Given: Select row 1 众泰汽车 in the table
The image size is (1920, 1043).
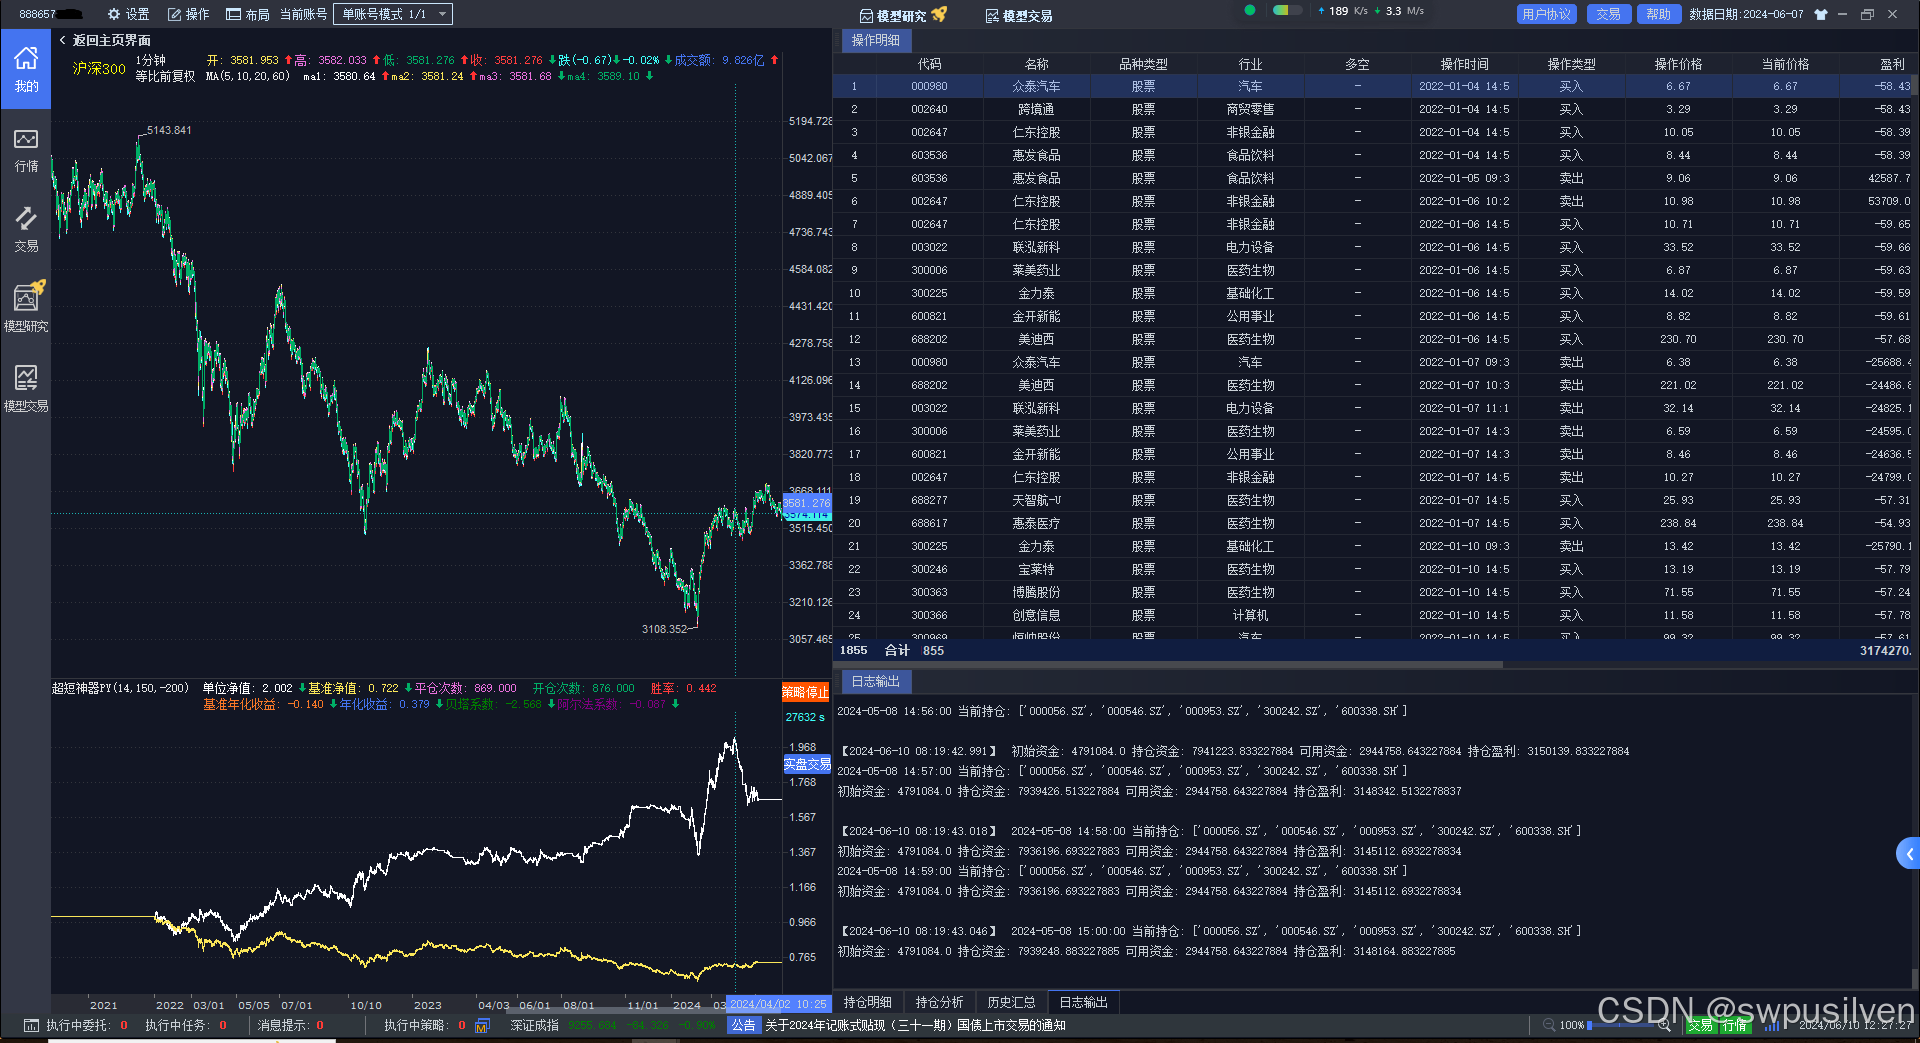Looking at the screenshot, I should [x=1374, y=86].
